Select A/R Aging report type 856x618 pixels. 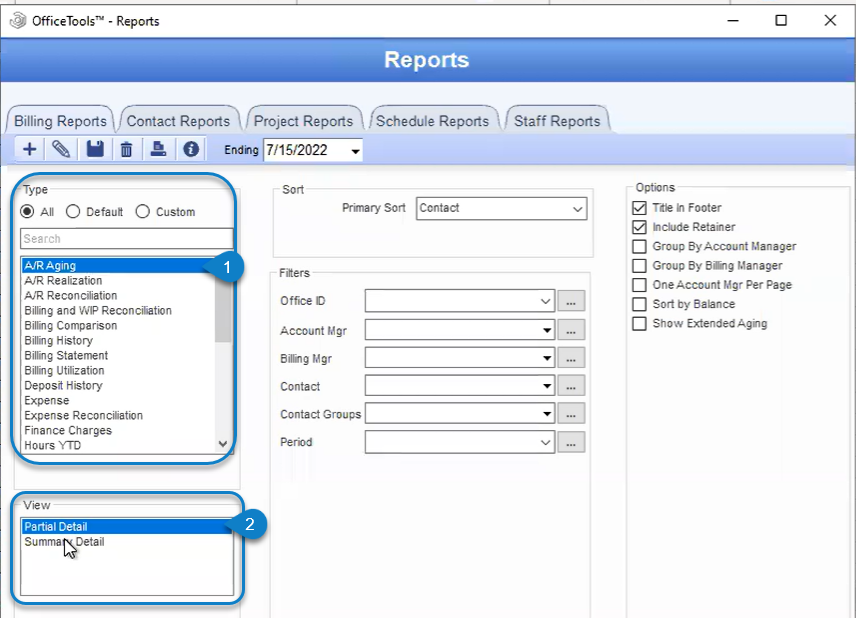[x=118, y=265]
